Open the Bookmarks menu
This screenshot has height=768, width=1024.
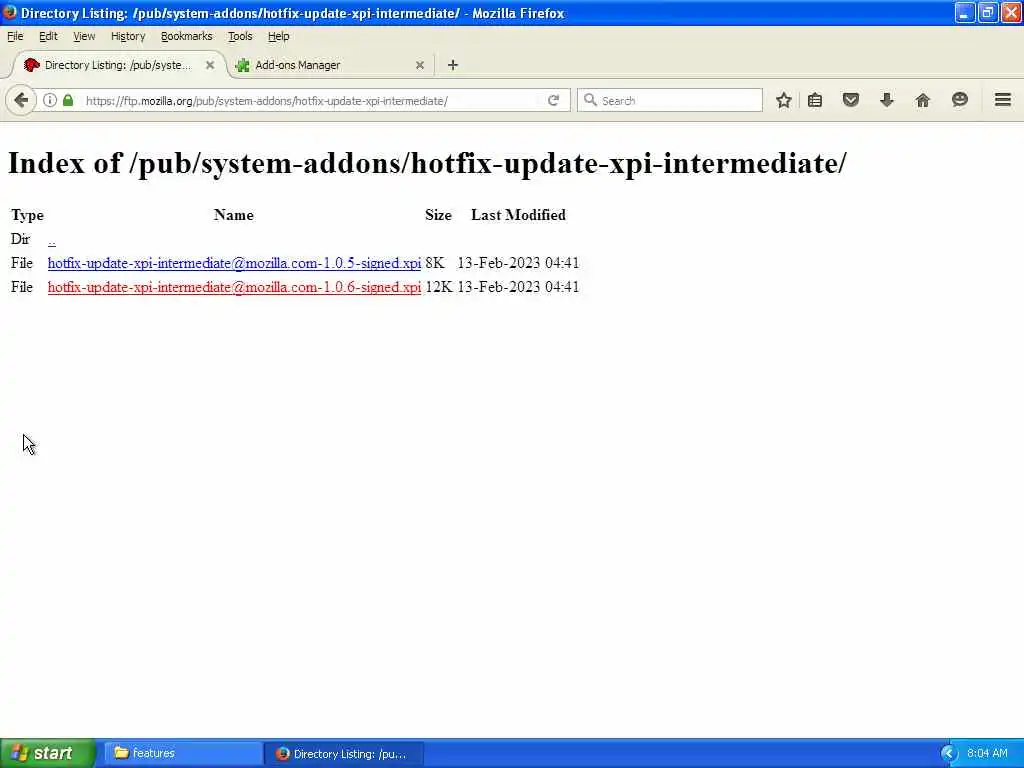[187, 36]
